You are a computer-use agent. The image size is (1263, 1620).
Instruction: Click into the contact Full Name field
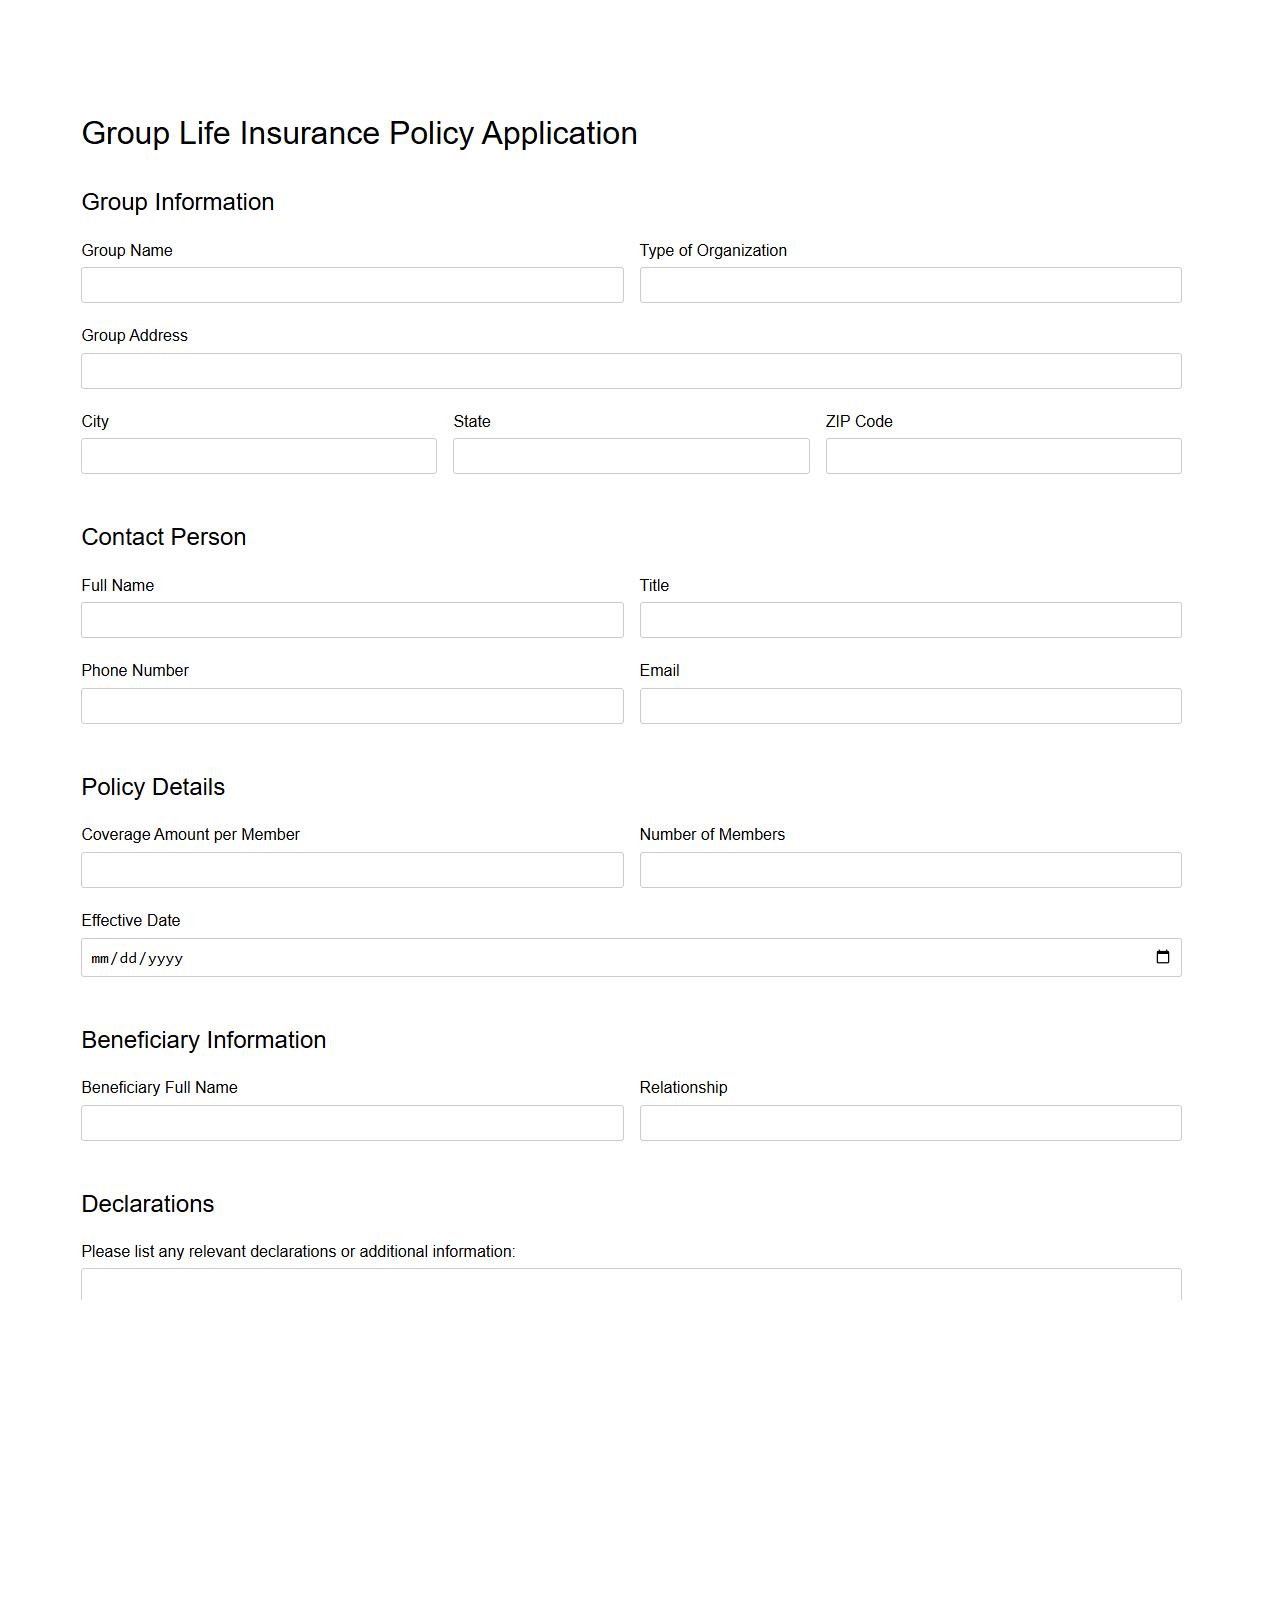pyautogui.click(x=352, y=620)
